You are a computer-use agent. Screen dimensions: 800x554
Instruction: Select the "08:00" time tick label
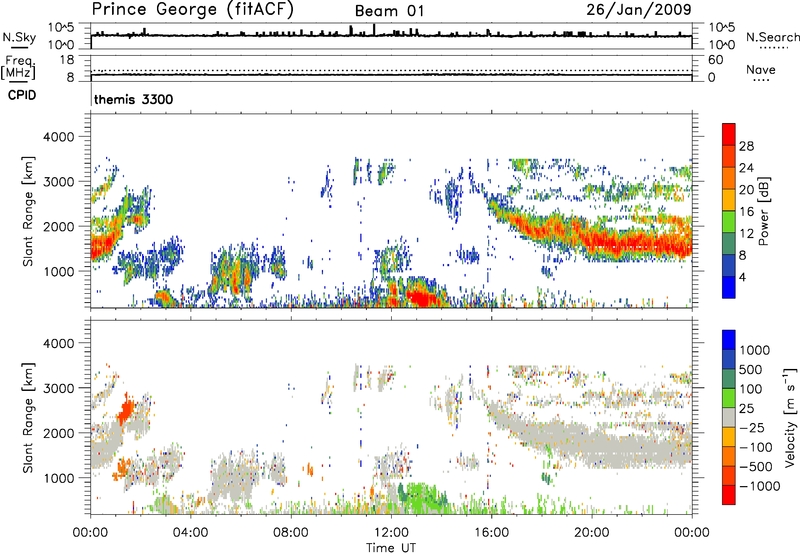(291, 533)
